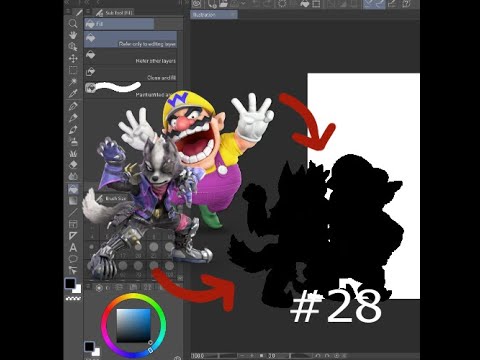Select the Move layer tool
The width and height of the screenshot is (480, 360).
tap(73, 59)
